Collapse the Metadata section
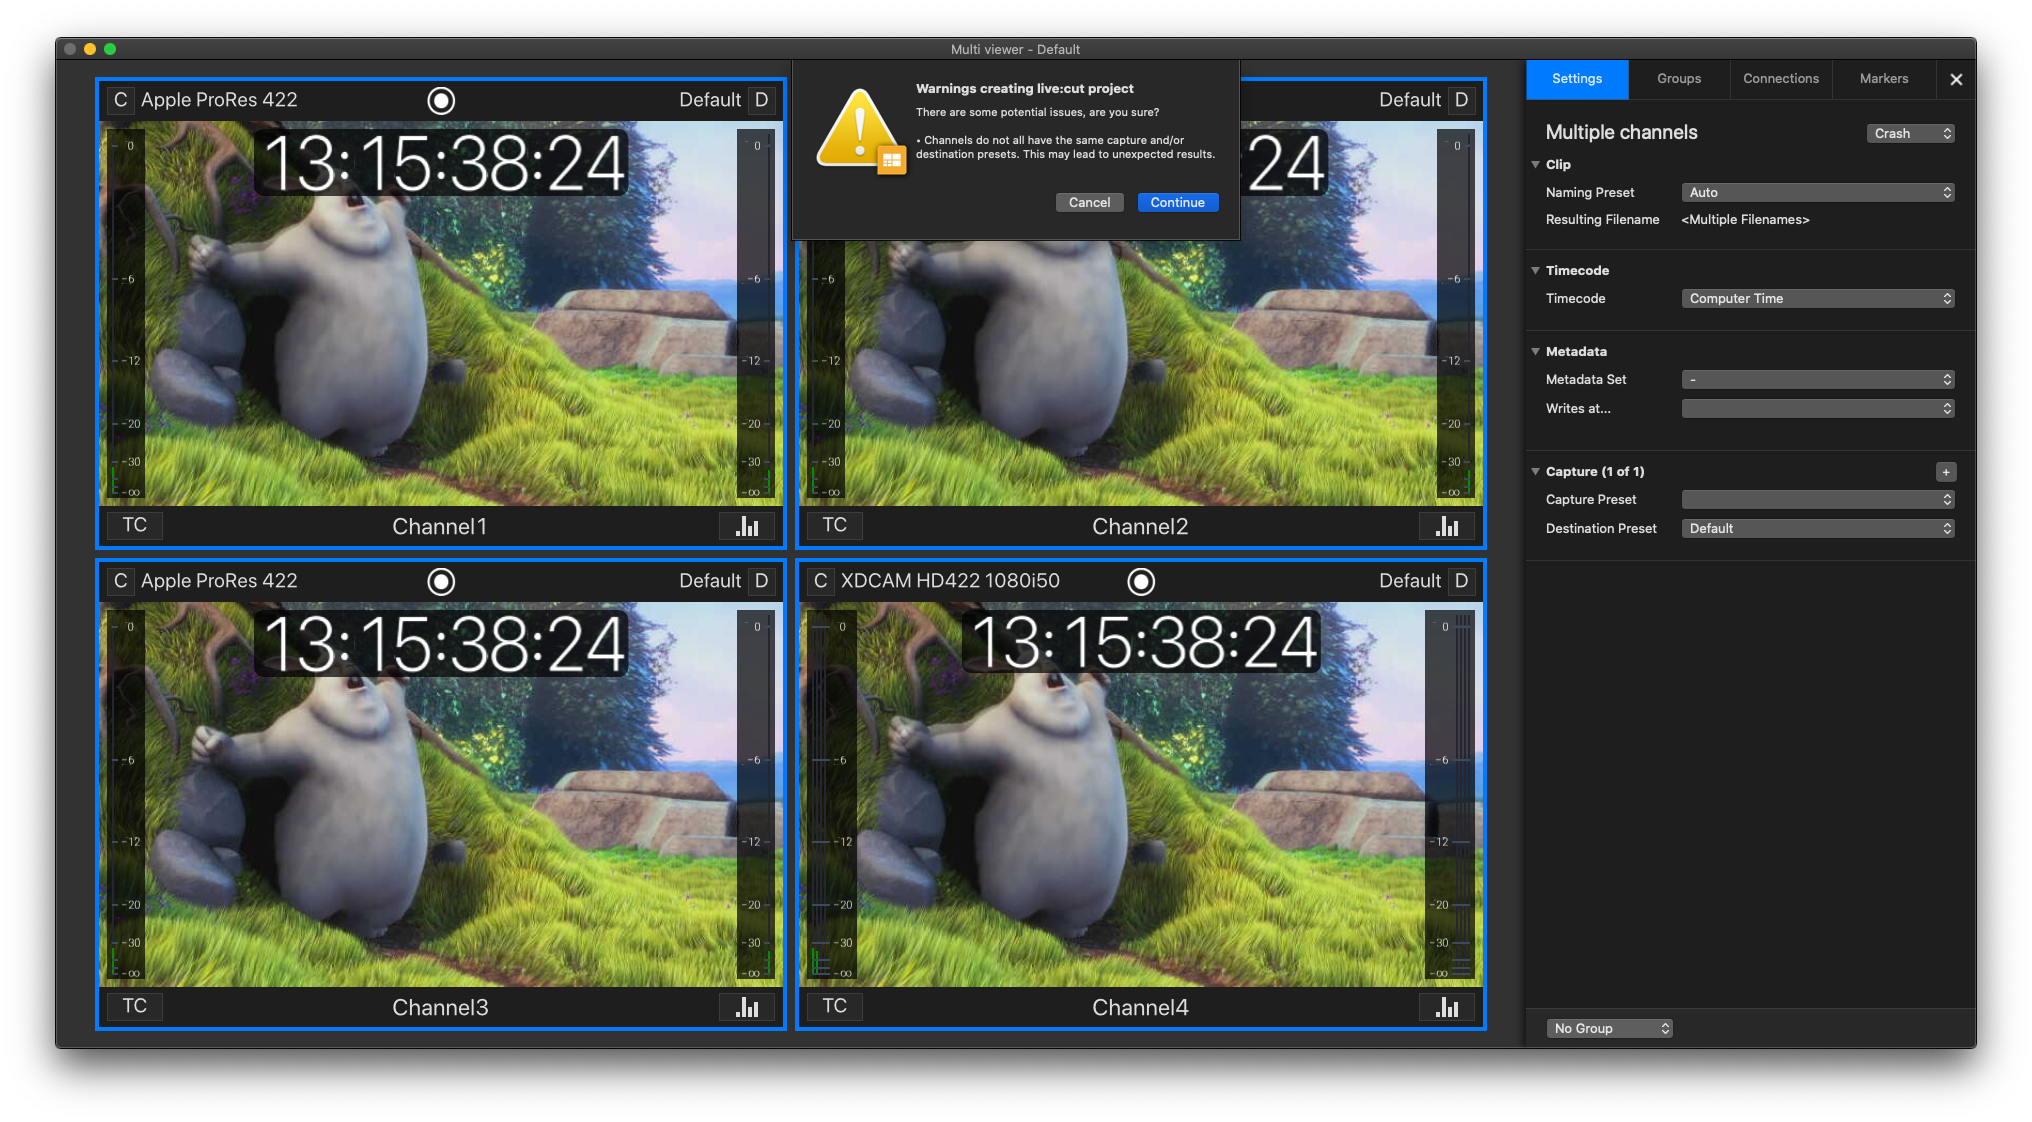Screen dimensions: 2032x1122 pos(1536,351)
